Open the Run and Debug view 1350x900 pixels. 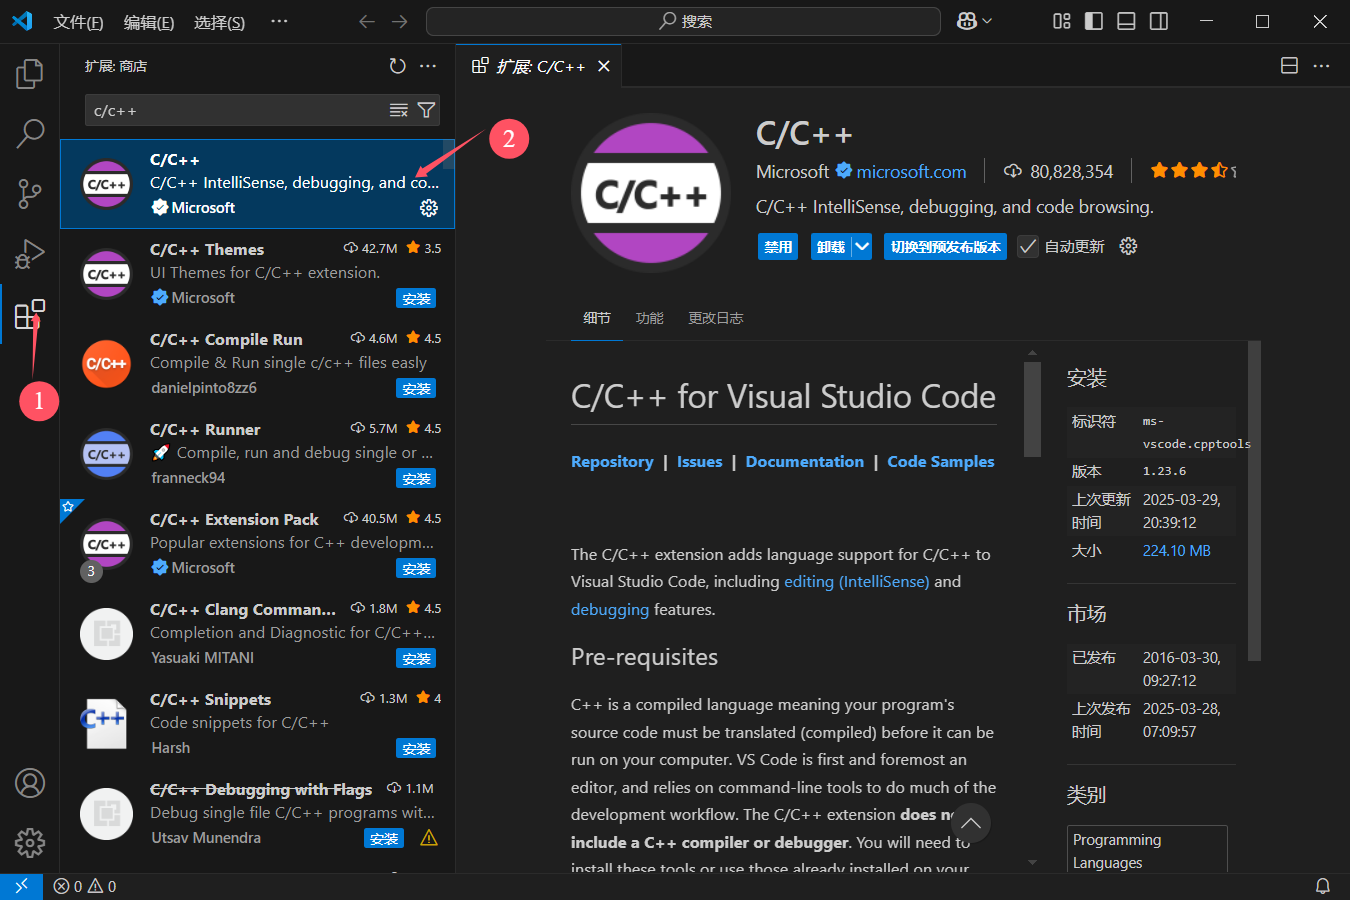pos(30,254)
